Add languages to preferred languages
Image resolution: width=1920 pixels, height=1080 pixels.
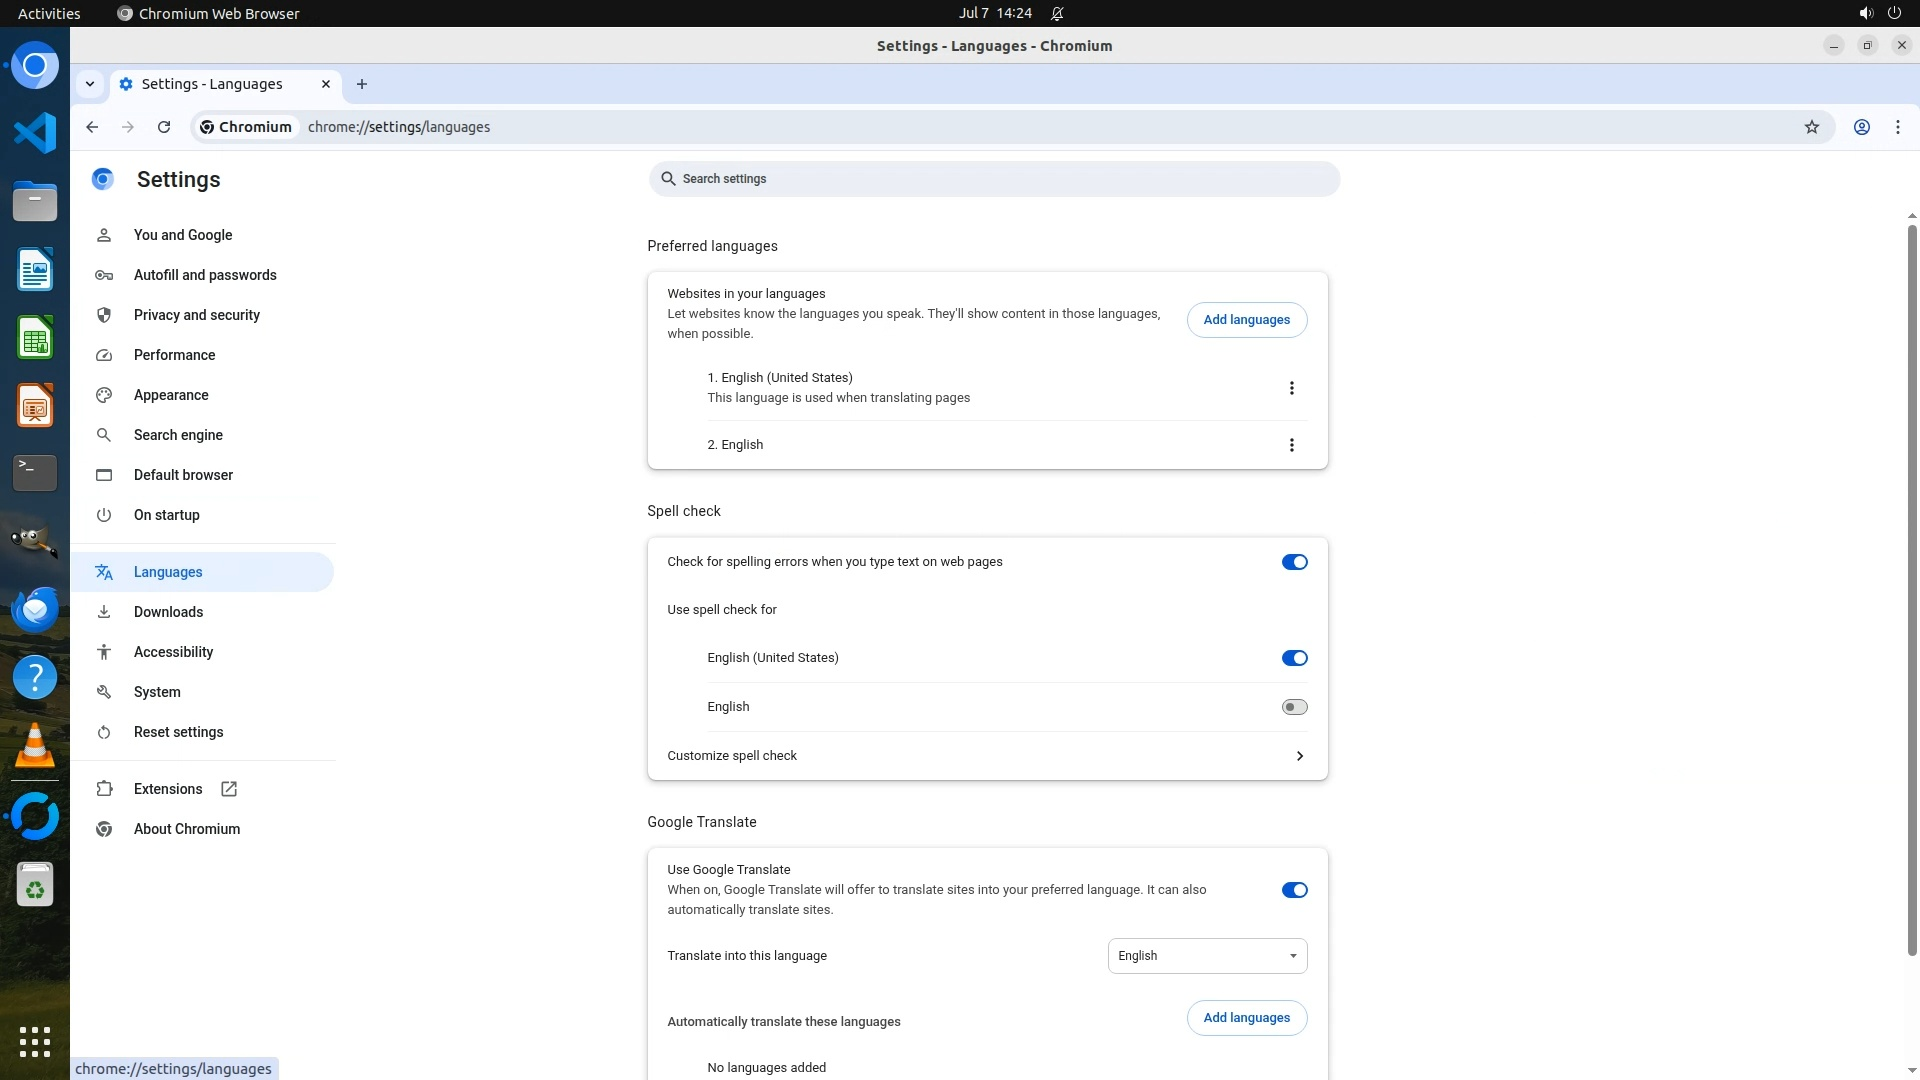coord(1246,320)
